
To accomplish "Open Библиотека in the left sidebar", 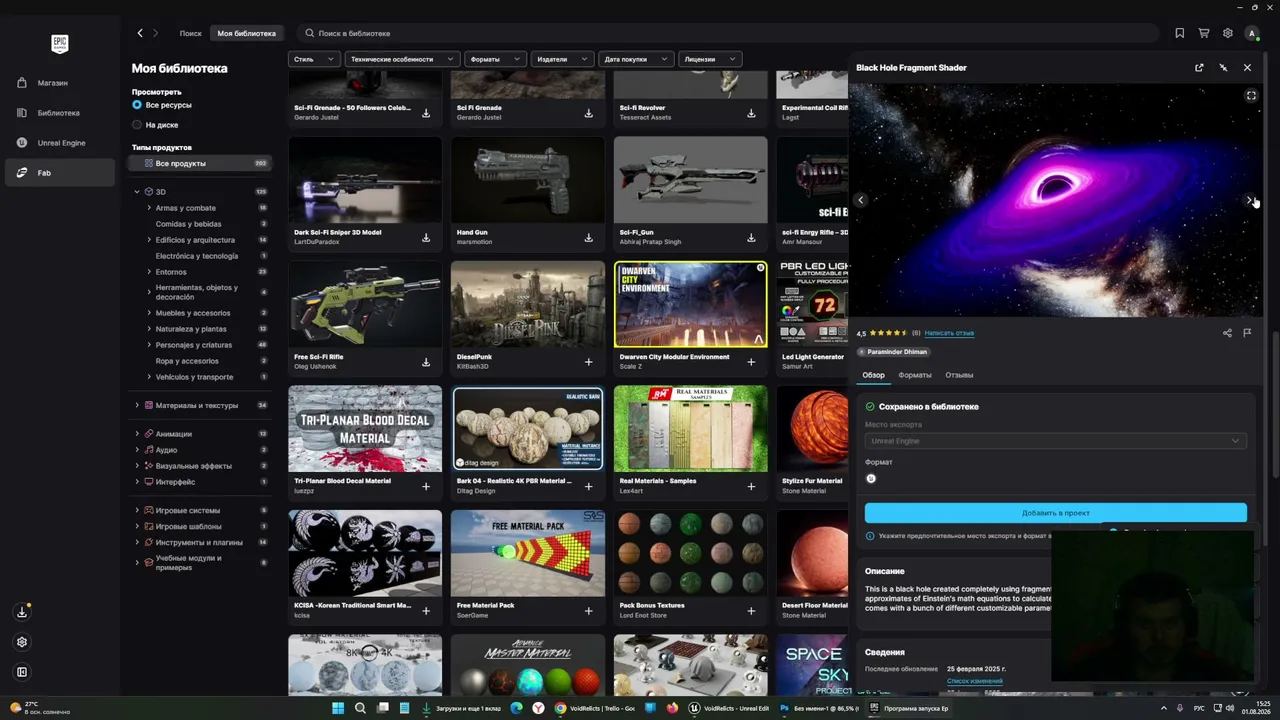I will pos(58,113).
